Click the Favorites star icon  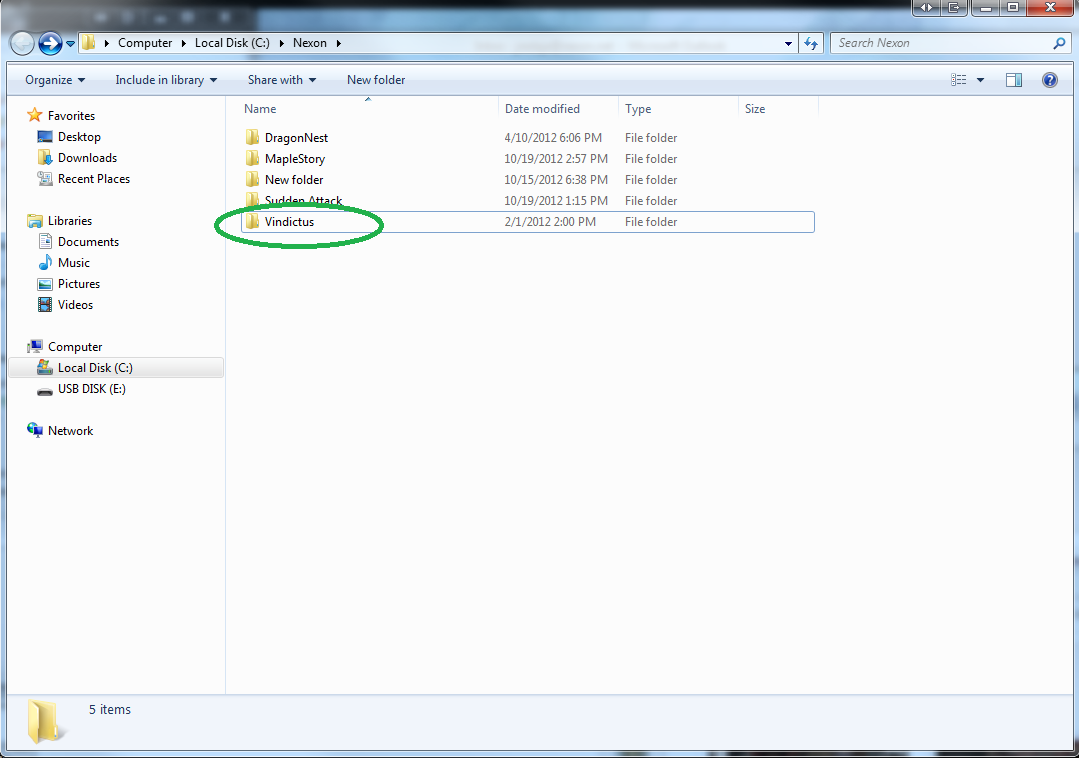34,115
